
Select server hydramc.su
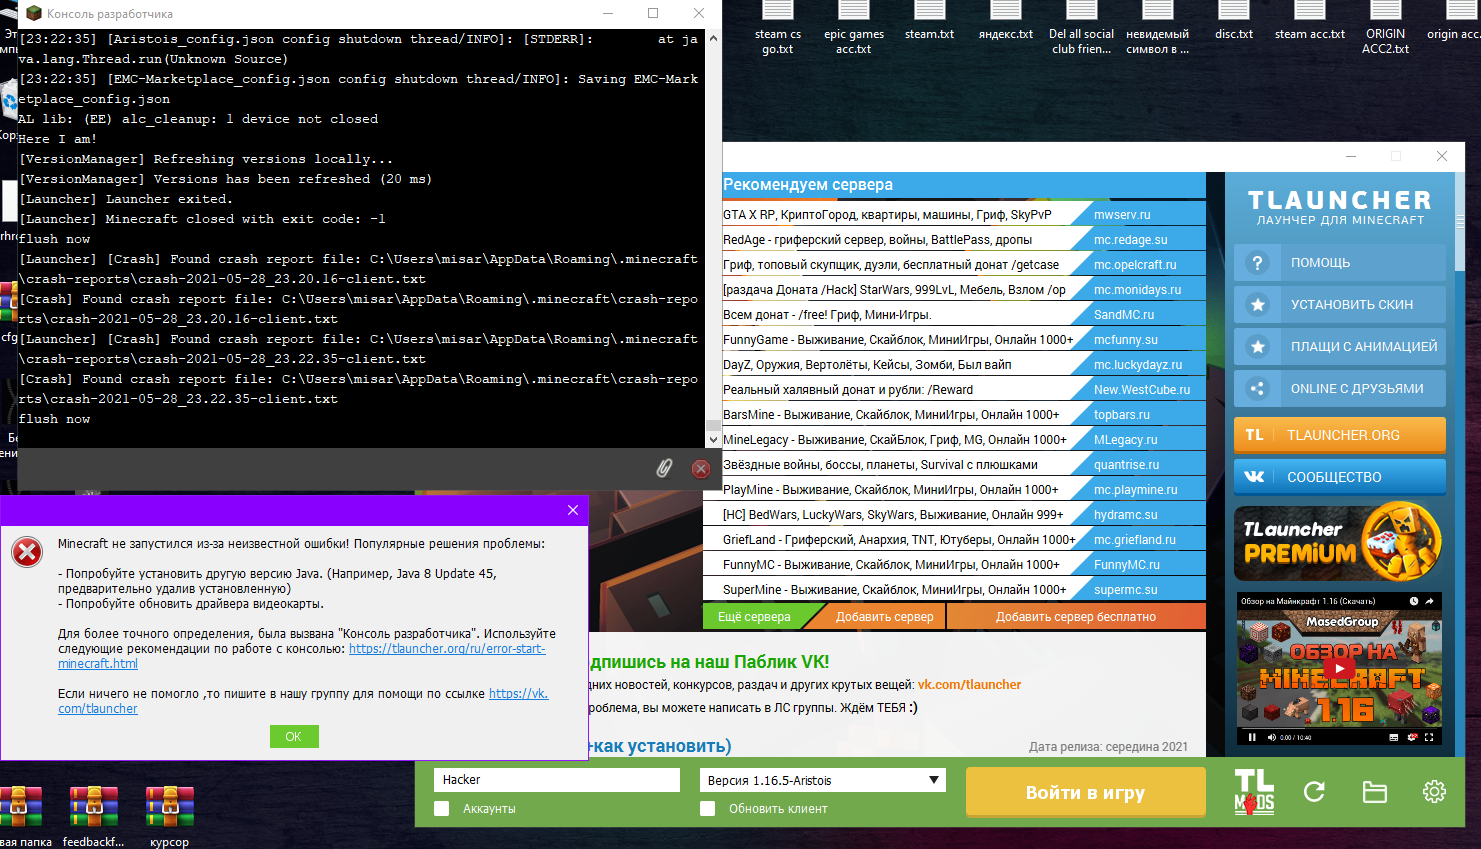(x=1126, y=515)
